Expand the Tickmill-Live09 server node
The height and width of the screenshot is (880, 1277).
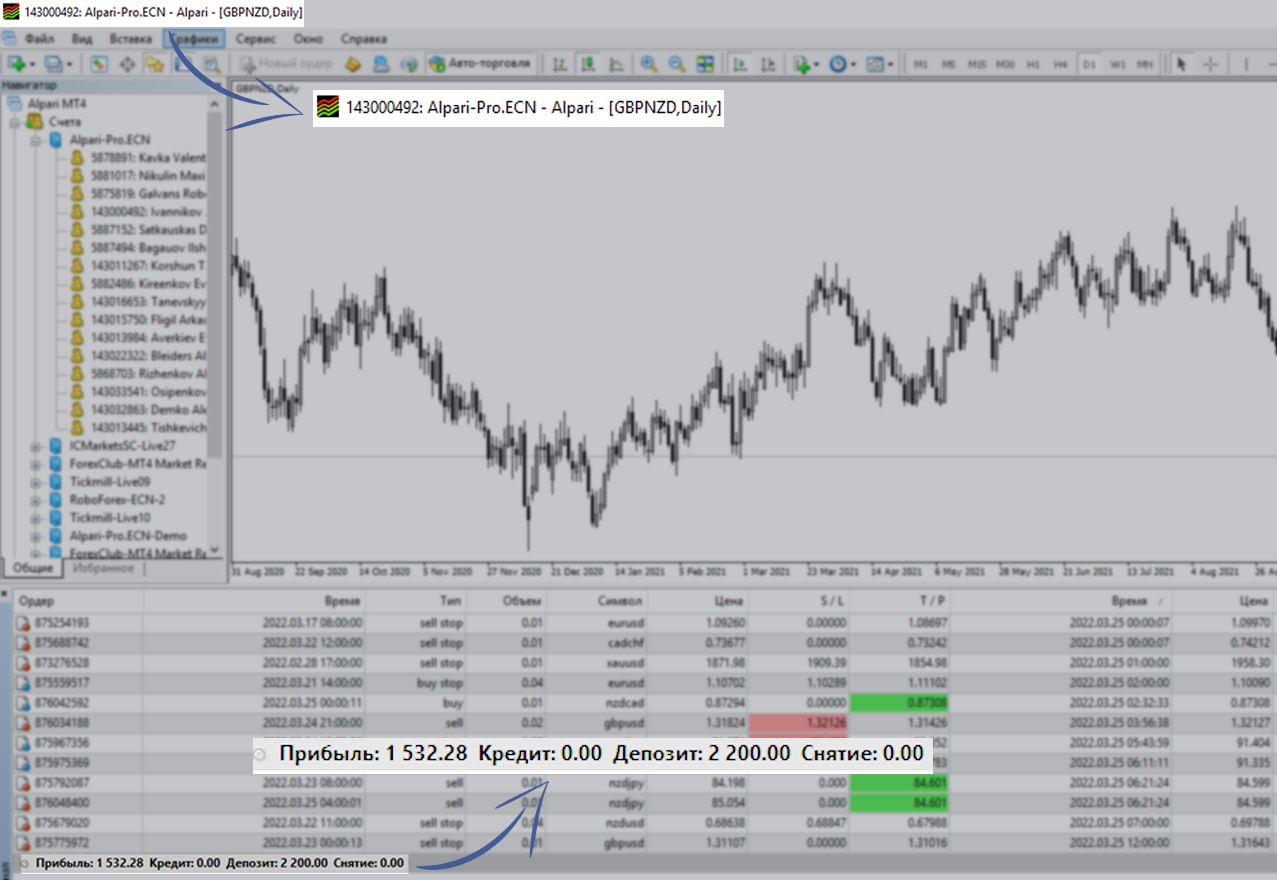(35, 481)
